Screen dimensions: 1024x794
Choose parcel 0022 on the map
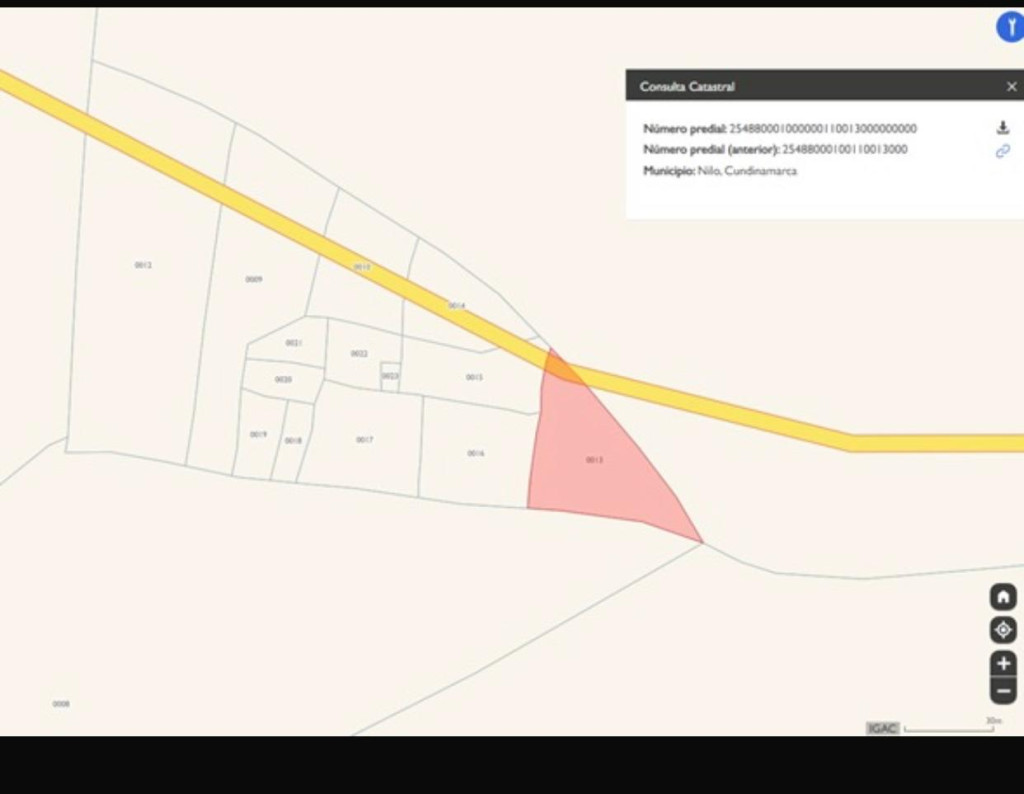click(x=359, y=354)
